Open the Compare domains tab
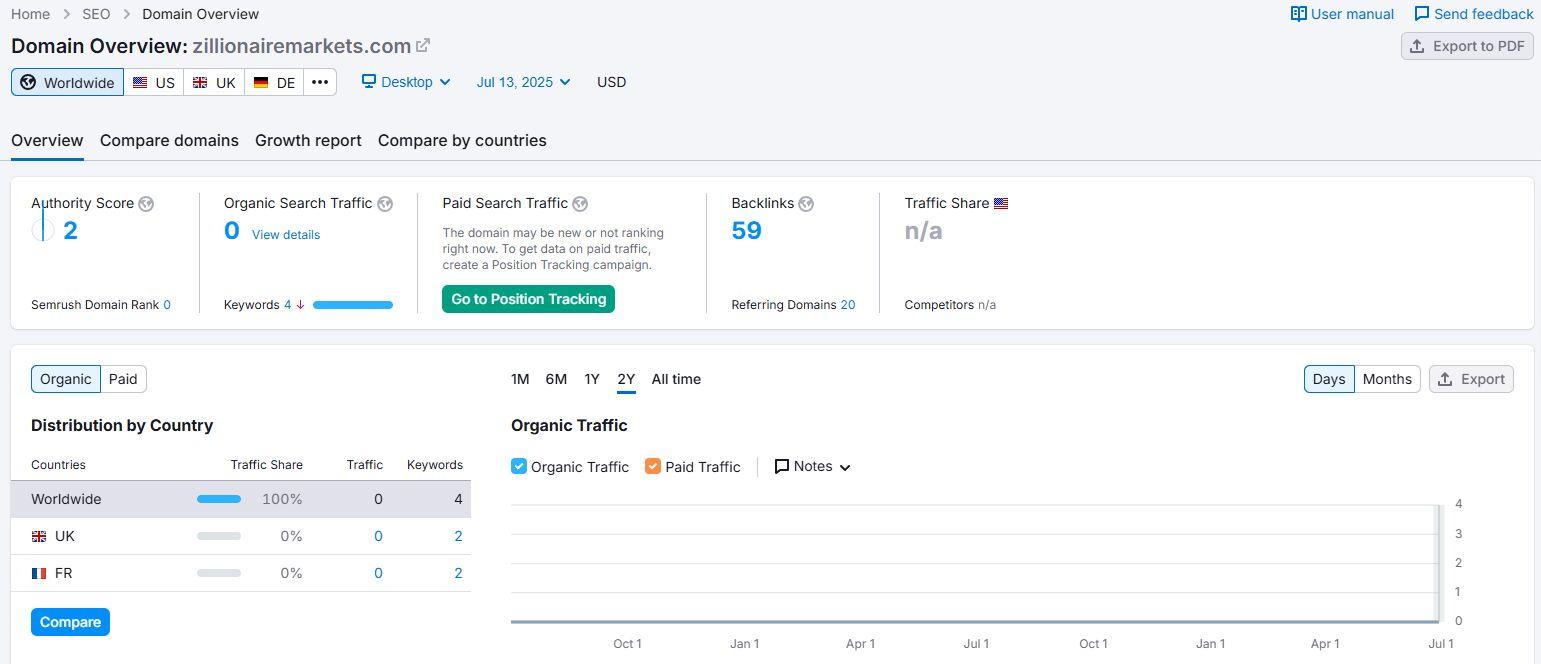 (169, 140)
